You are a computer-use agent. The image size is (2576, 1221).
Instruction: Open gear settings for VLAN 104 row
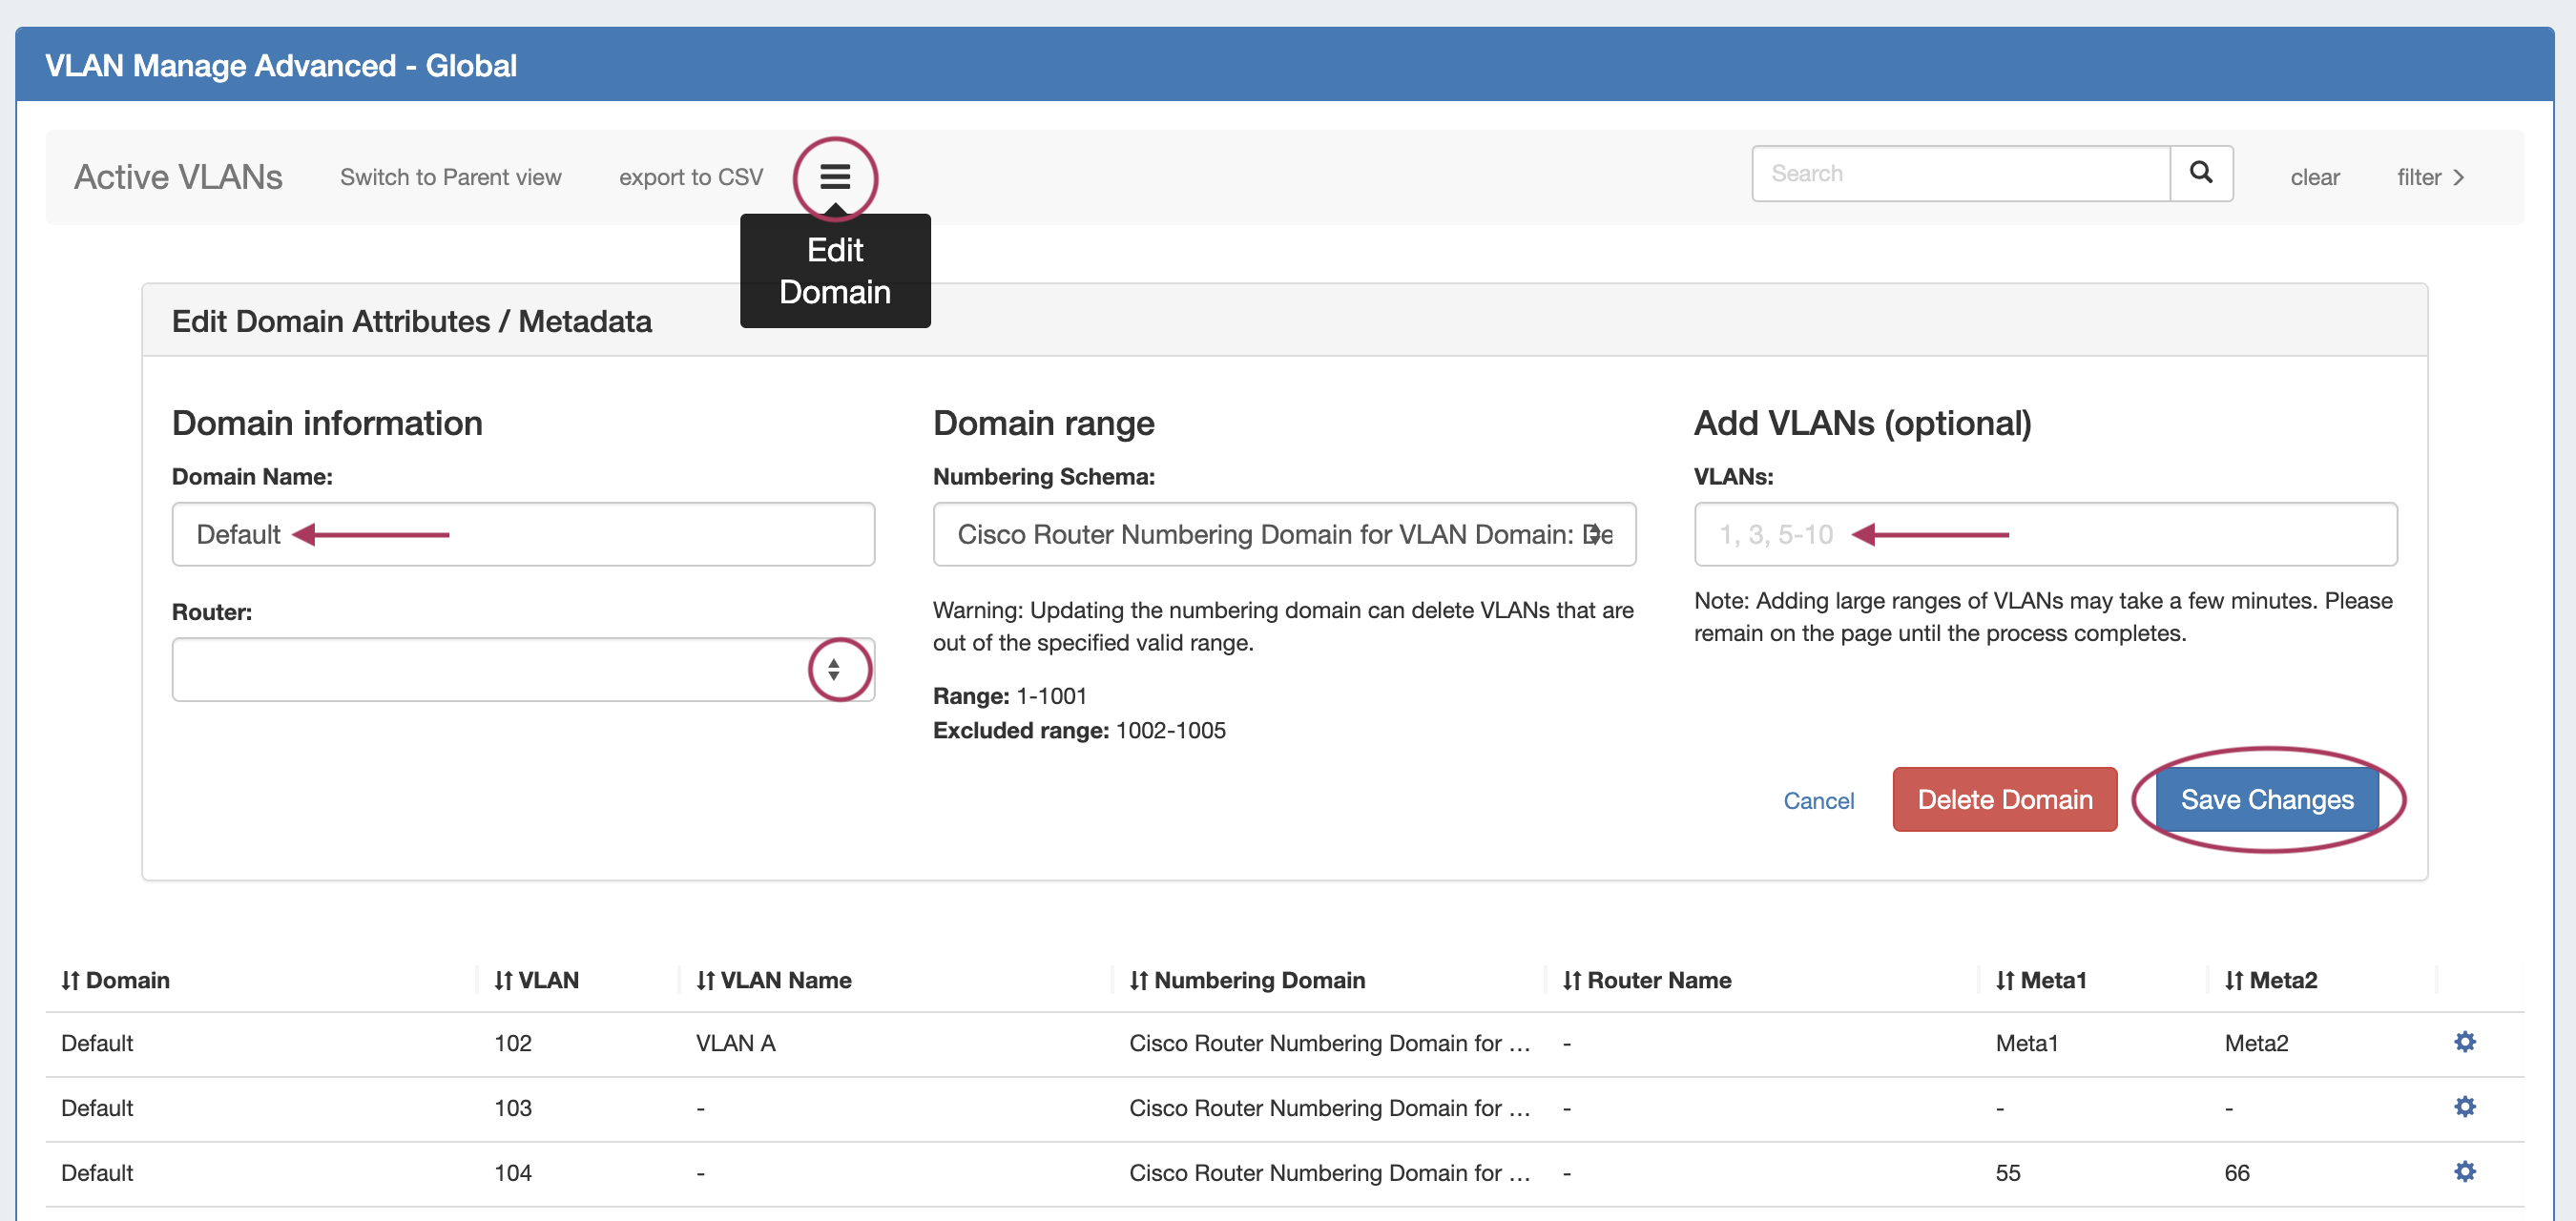[x=2464, y=1171]
